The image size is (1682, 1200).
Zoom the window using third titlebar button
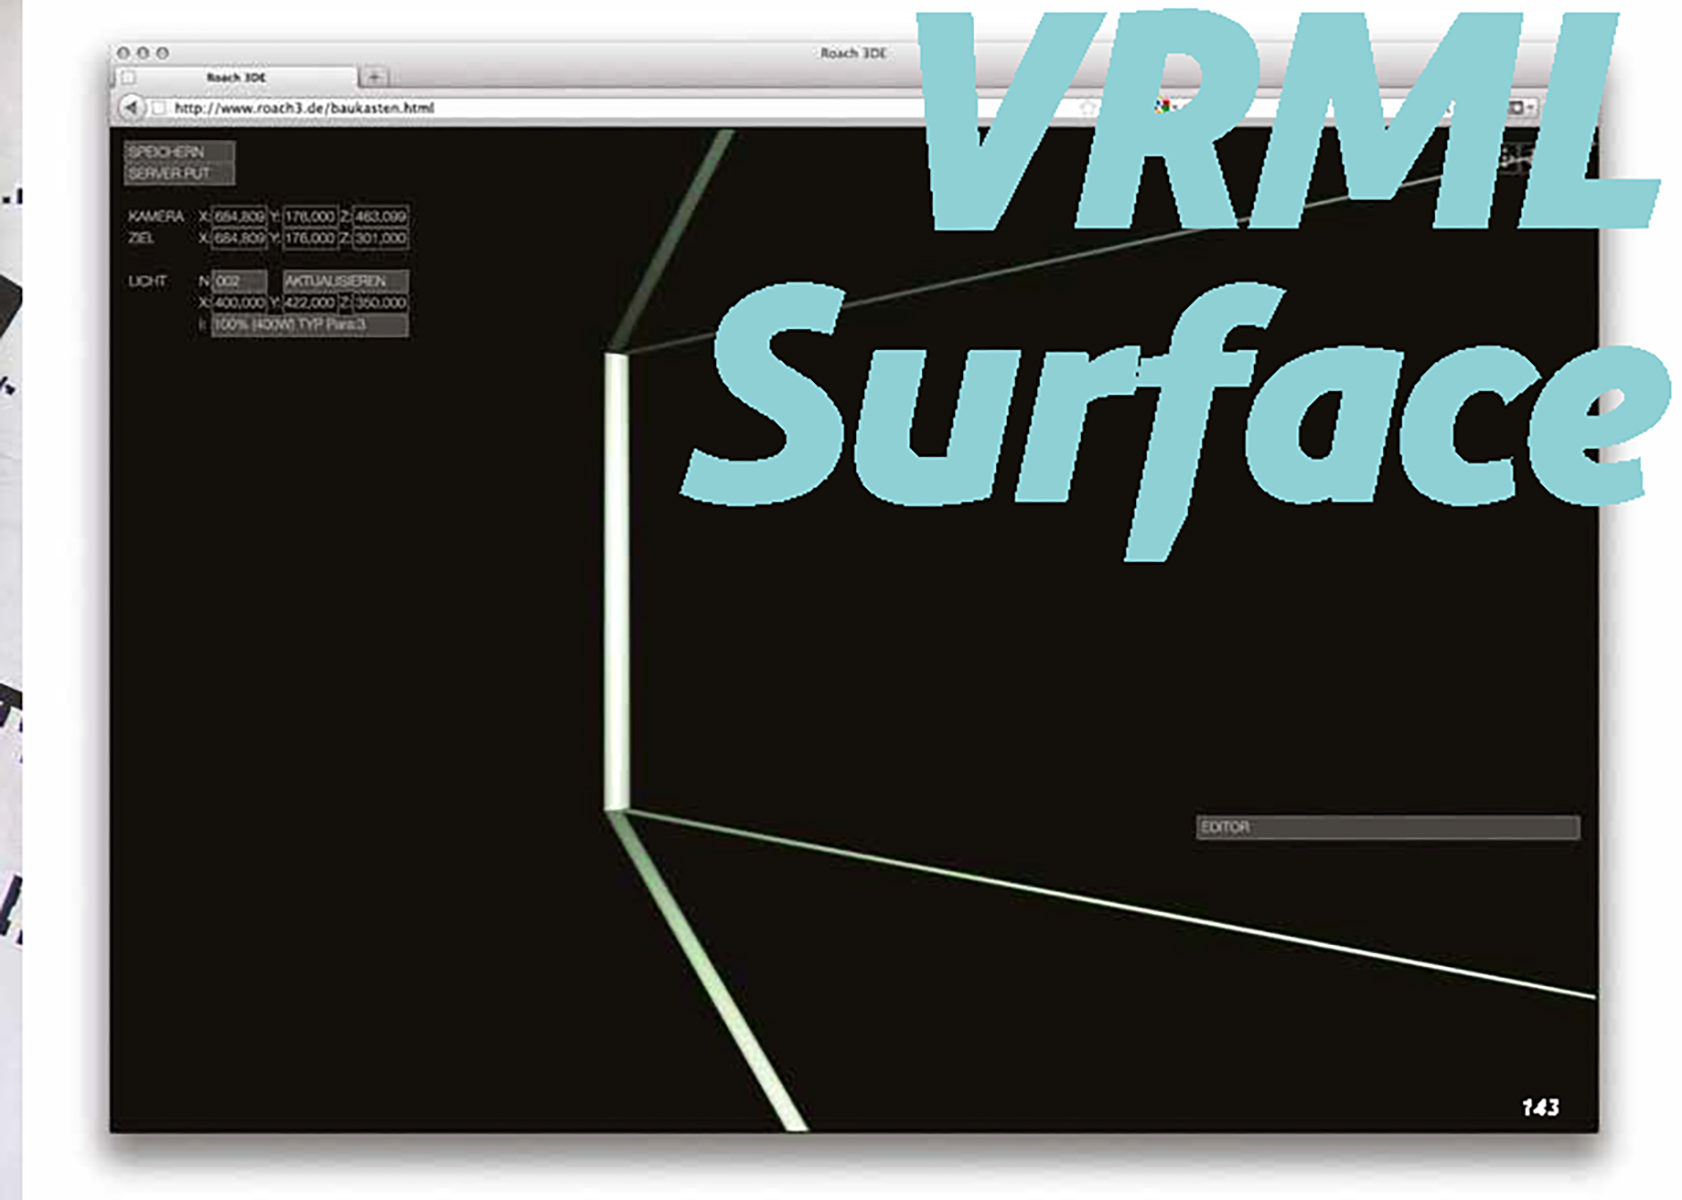pyautogui.click(x=162, y=53)
